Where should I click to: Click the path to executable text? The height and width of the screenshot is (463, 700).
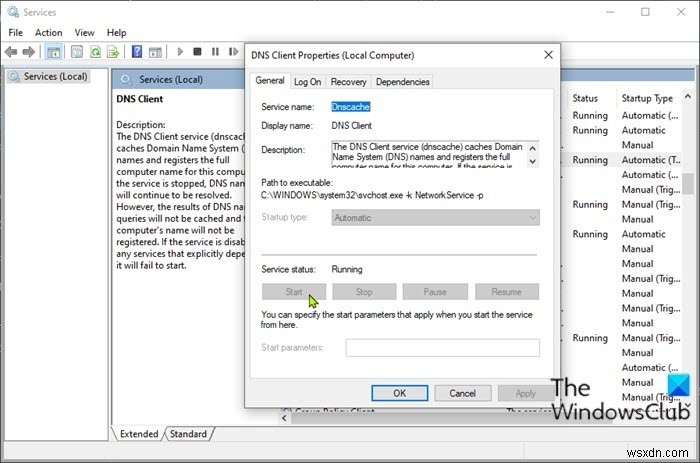pyautogui.click(x=372, y=195)
